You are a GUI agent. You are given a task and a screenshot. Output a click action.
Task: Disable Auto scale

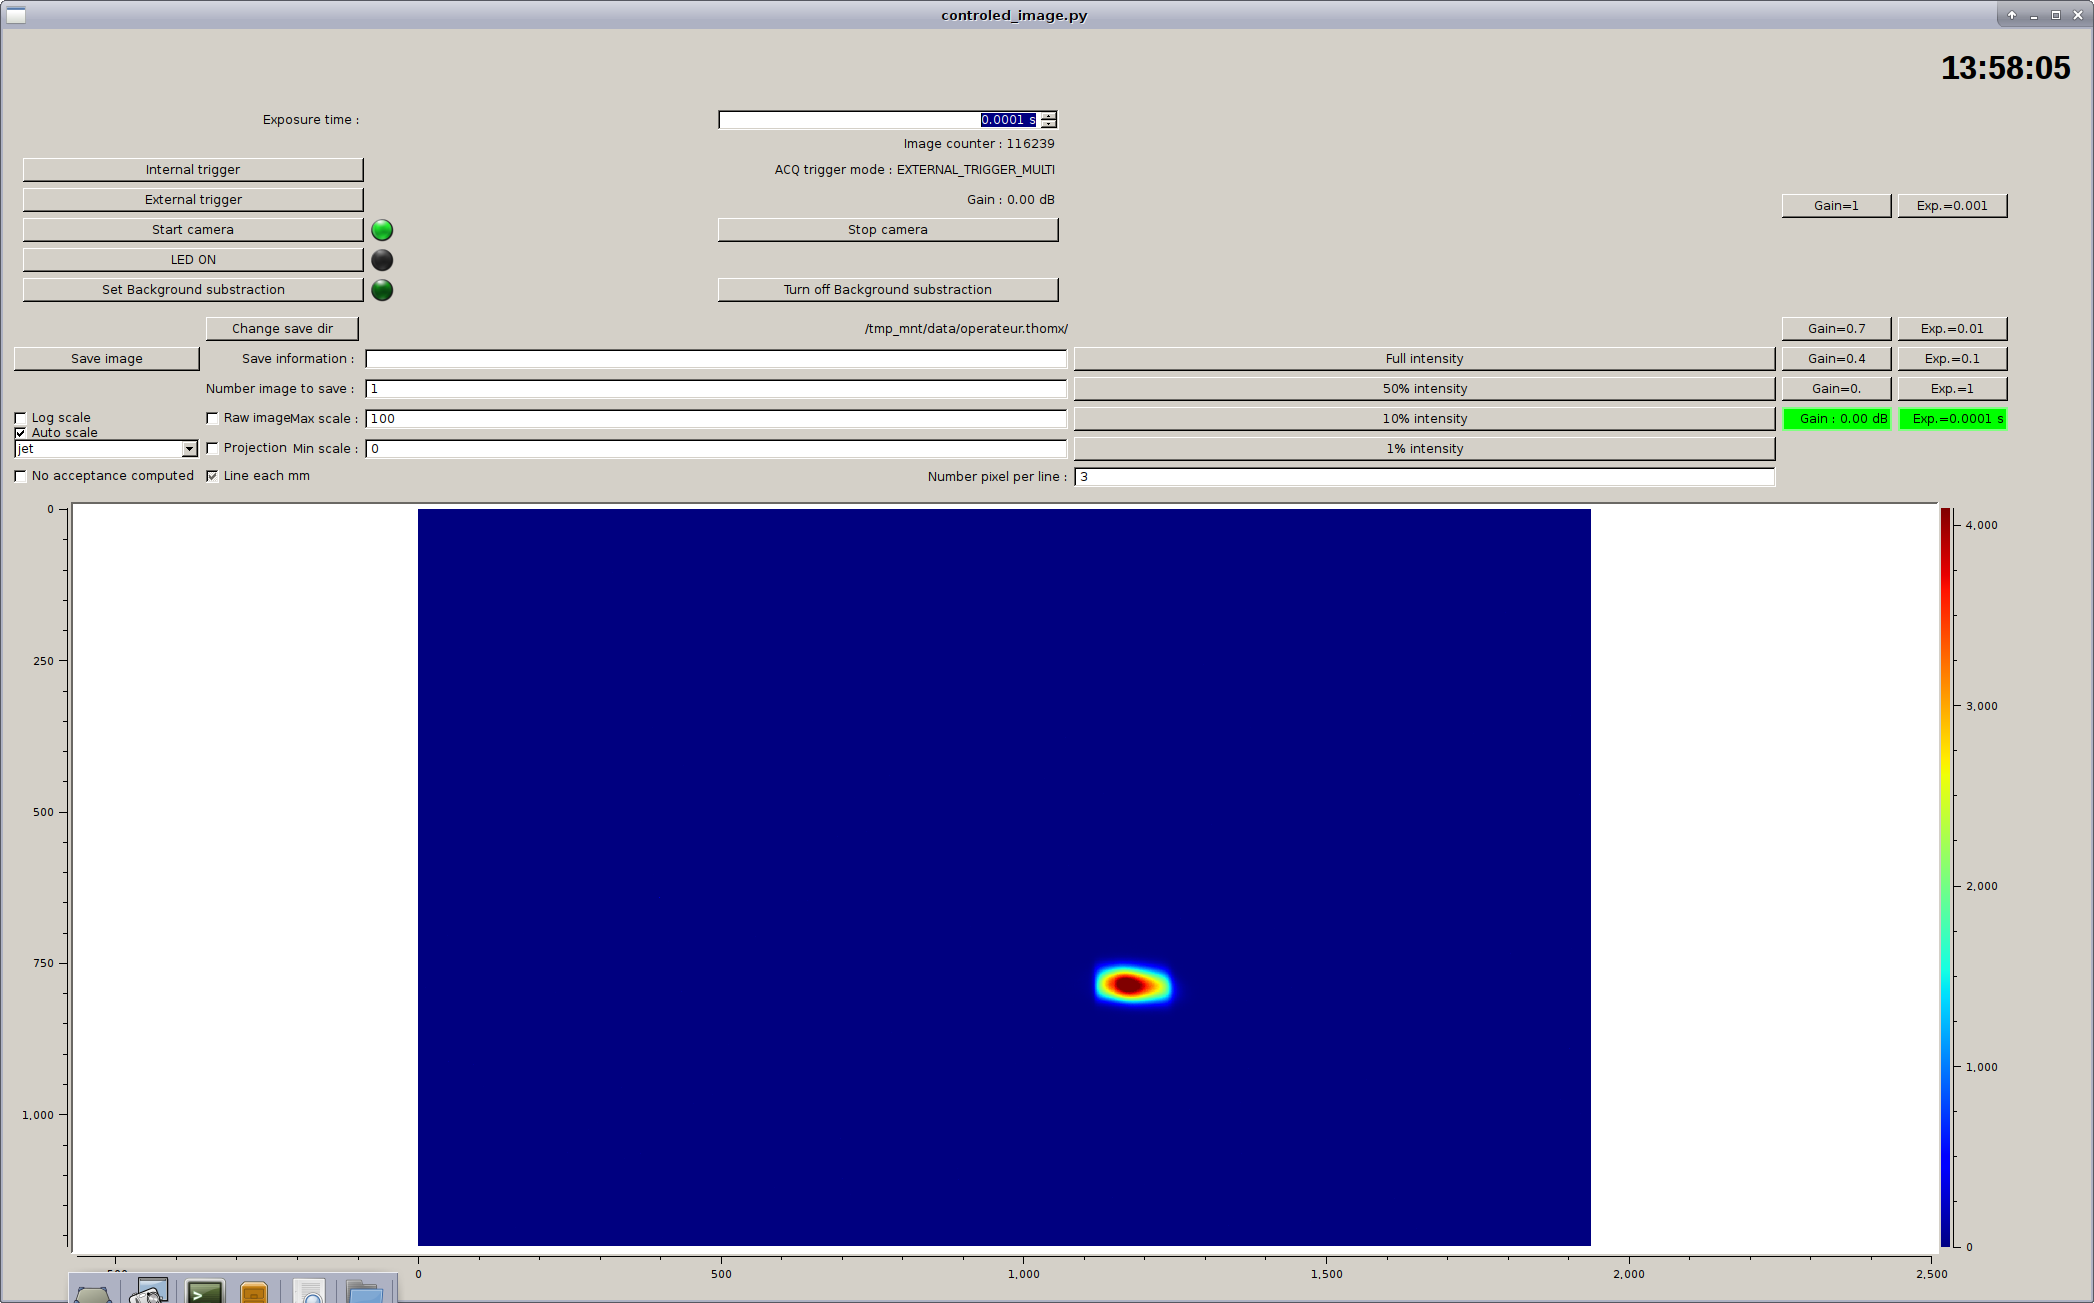point(21,432)
